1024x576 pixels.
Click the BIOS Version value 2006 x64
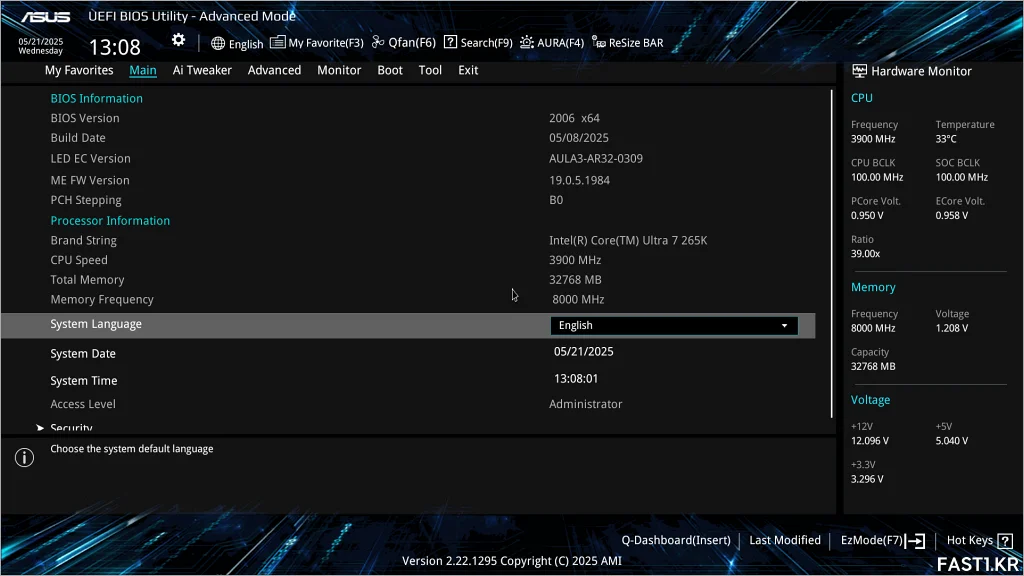click(x=574, y=118)
